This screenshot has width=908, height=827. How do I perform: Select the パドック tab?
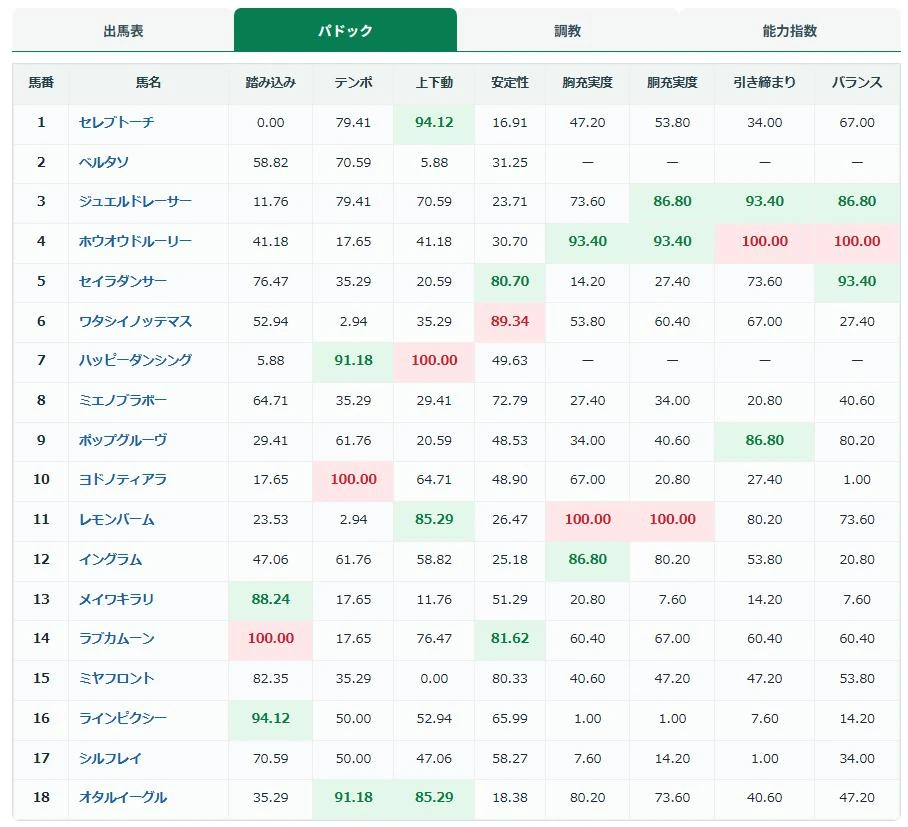click(345, 31)
